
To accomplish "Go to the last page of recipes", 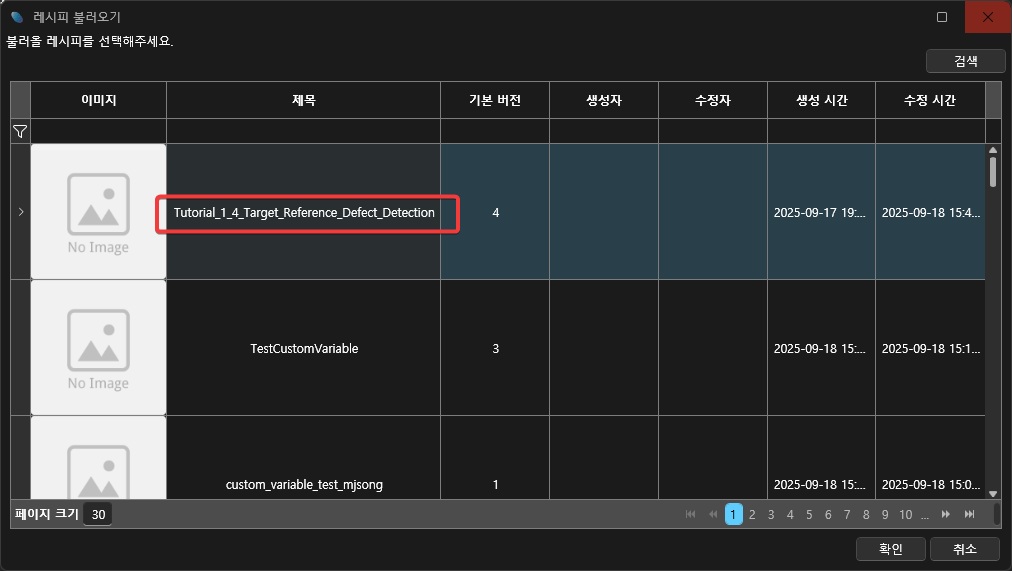I will tap(969, 514).
